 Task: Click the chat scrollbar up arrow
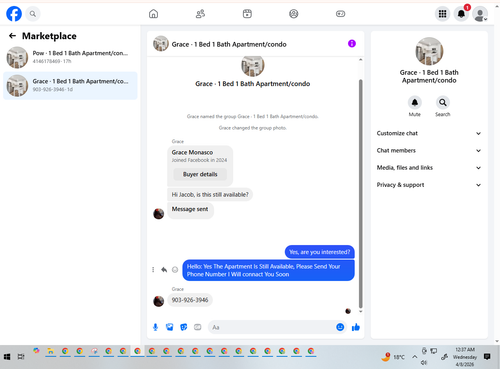[x=360, y=60]
